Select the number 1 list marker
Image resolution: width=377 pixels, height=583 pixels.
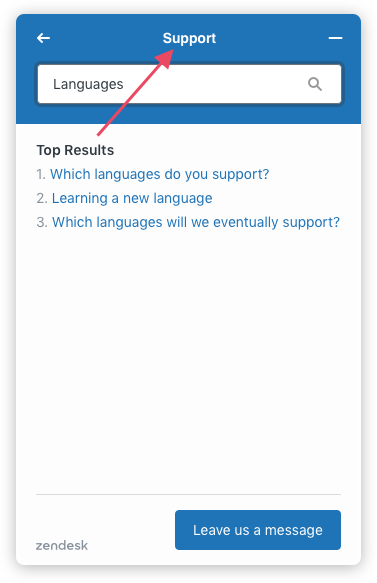(41, 174)
